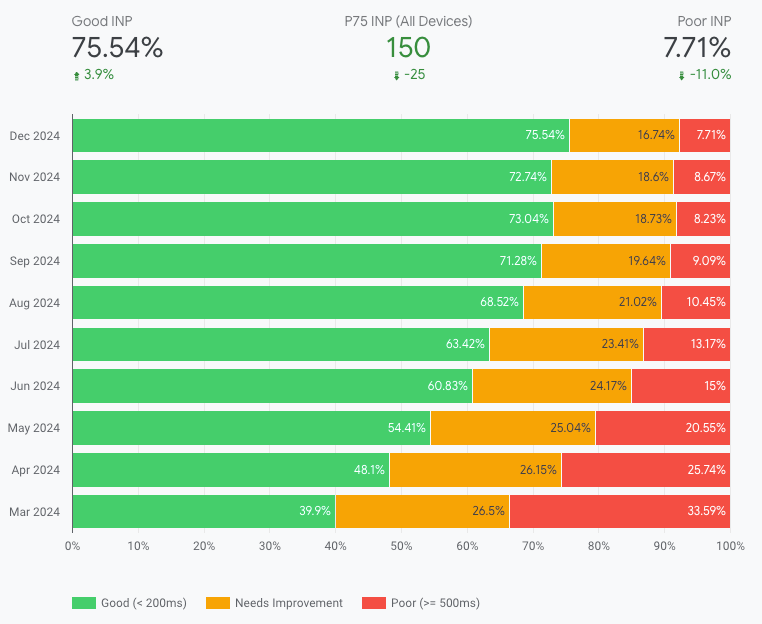
Task: Click Apr 2024 red segment 25.74%
Action: [x=645, y=469]
